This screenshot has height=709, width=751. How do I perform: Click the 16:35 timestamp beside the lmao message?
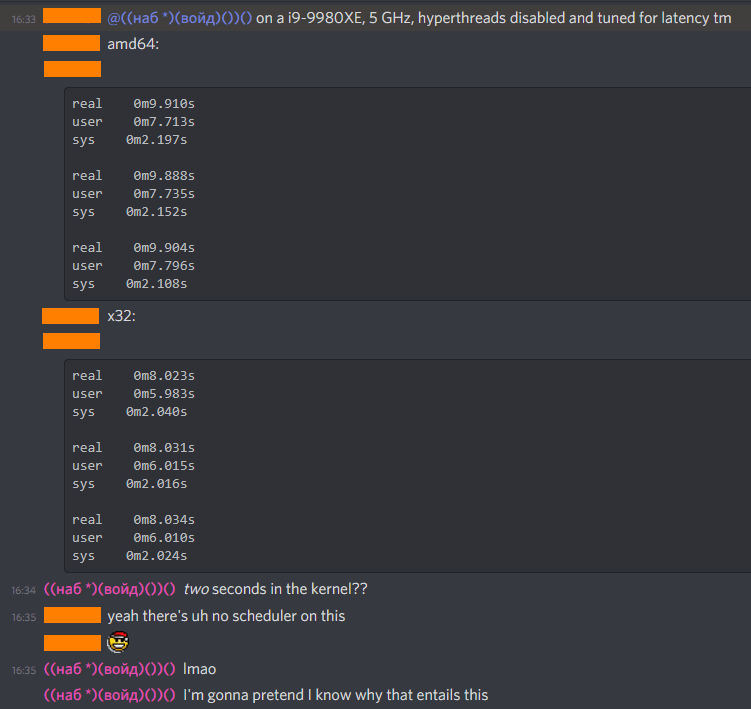[24, 670]
